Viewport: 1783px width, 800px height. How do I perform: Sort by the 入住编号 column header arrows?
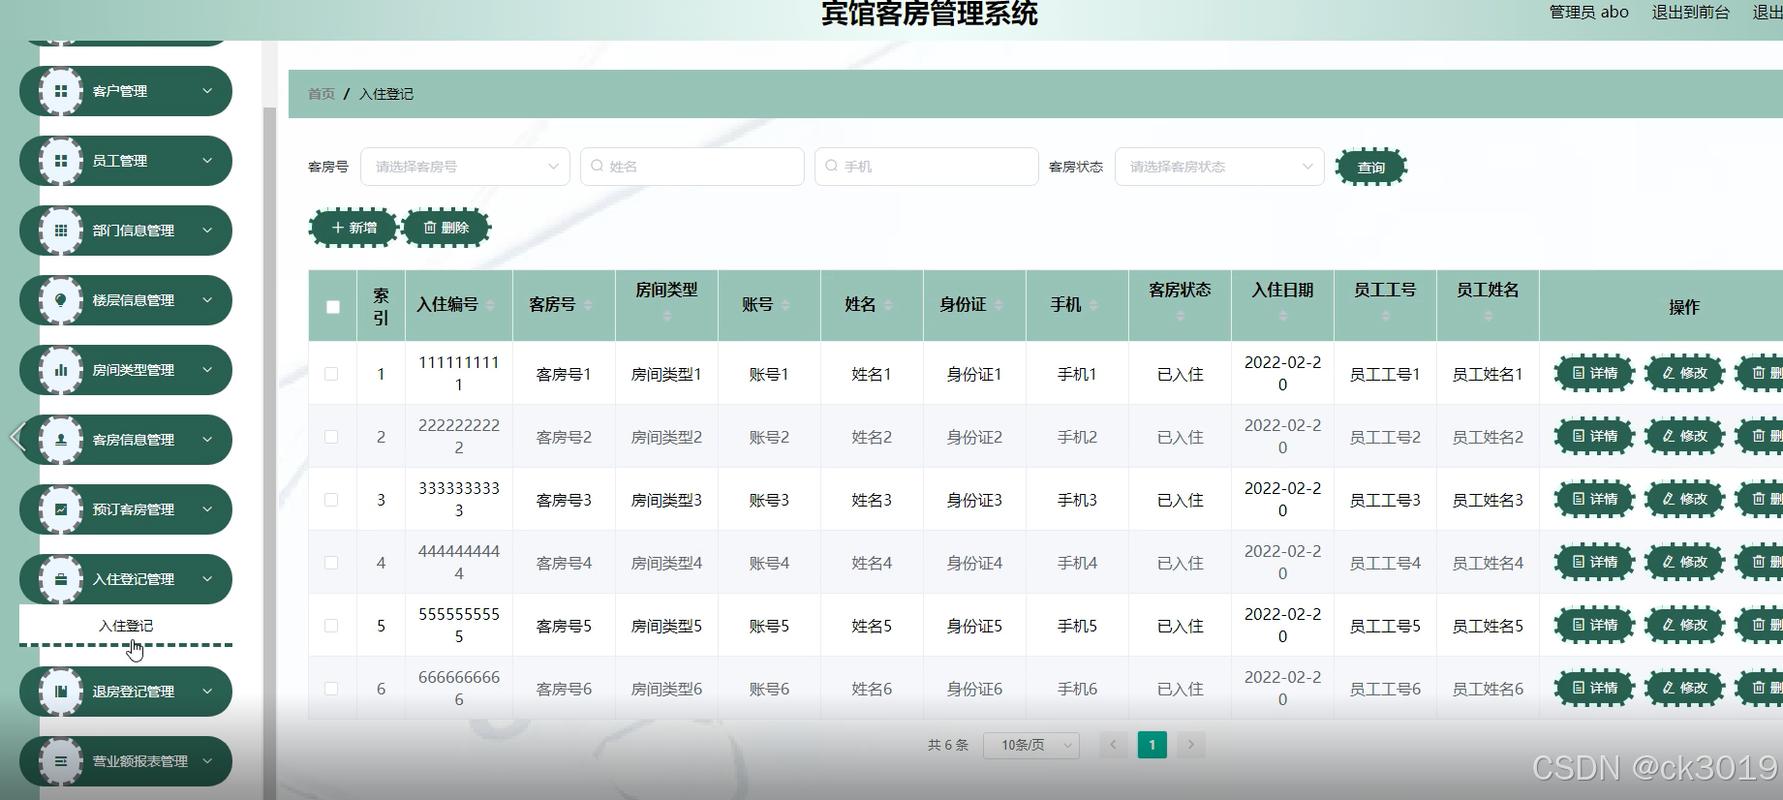[490, 305]
